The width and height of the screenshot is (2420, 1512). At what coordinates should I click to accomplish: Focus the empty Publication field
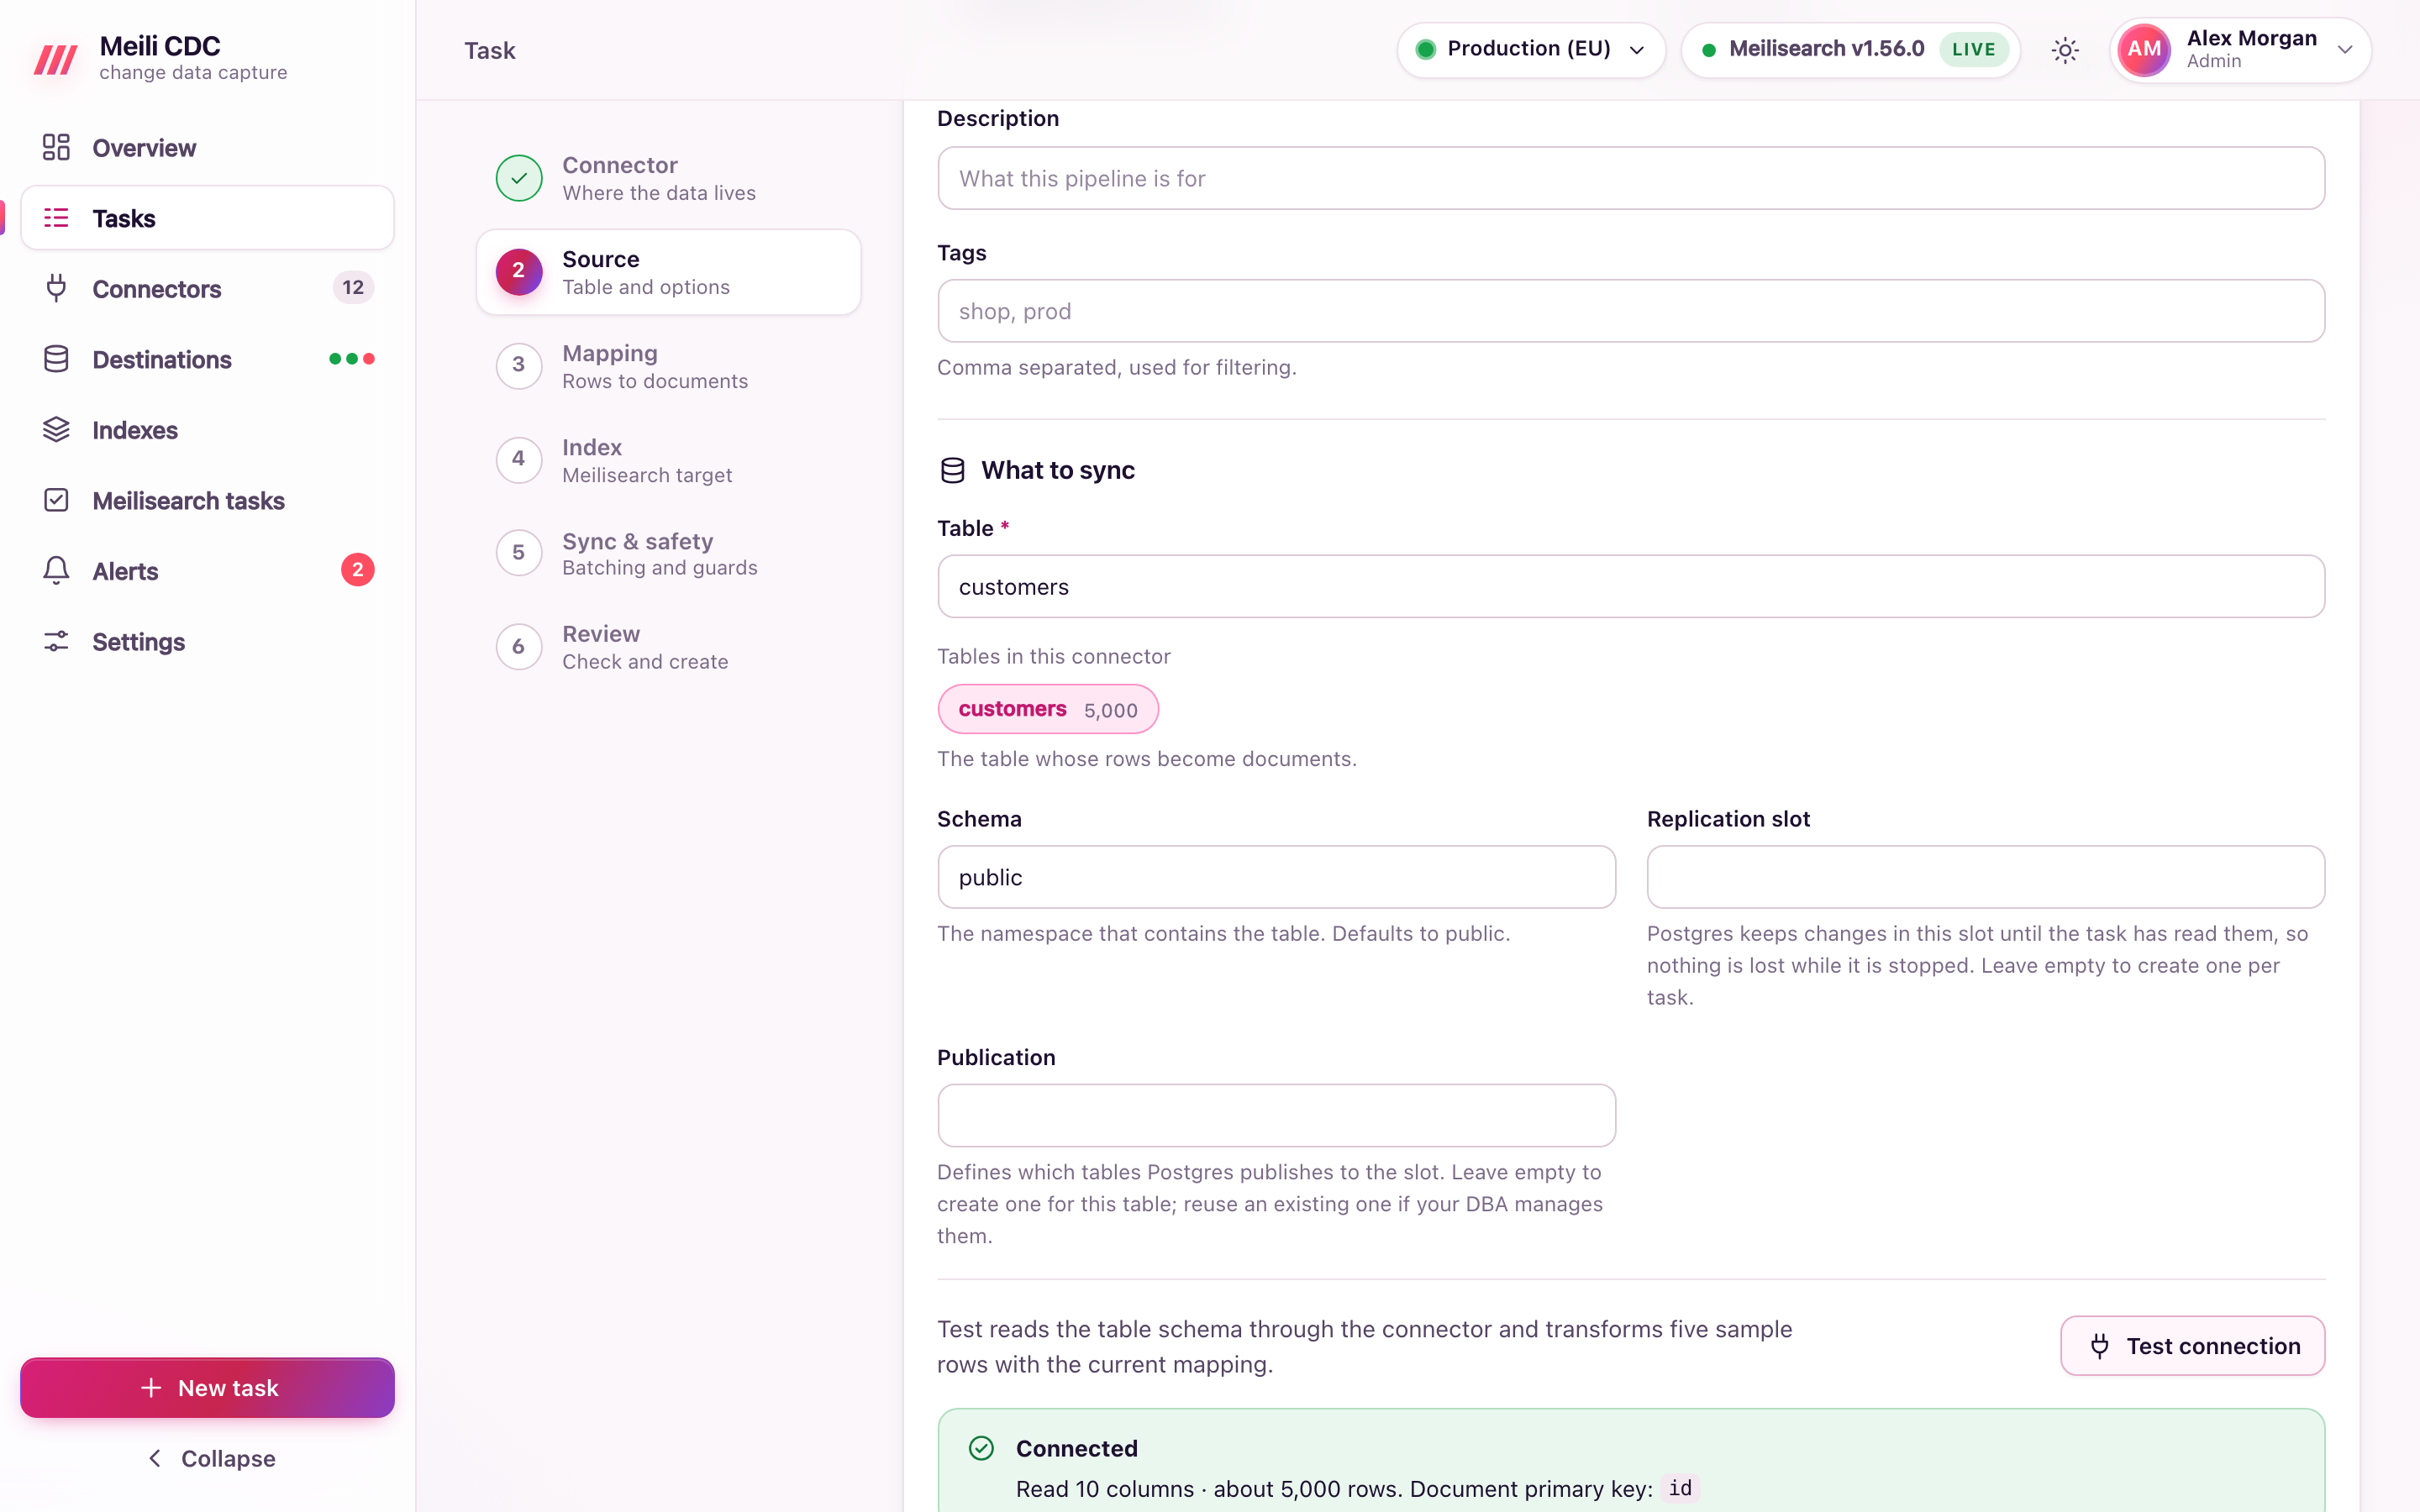click(x=1276, y=1116)
